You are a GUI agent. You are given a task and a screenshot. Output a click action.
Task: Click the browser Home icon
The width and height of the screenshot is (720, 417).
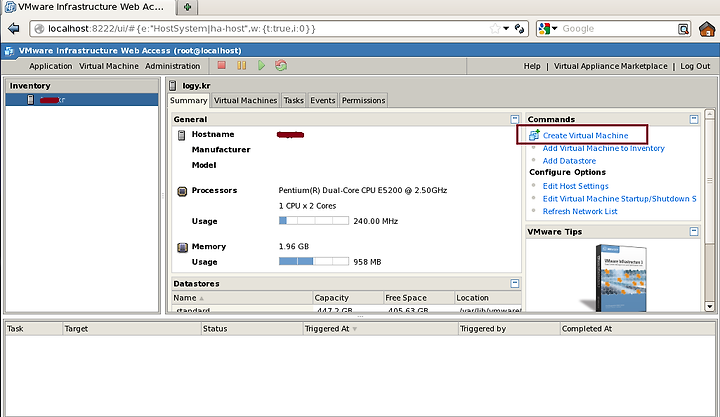pos(707,29)
